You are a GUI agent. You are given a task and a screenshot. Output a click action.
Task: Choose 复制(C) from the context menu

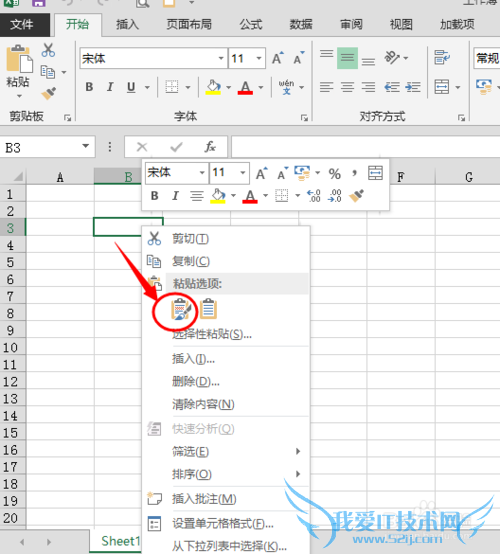226,261
